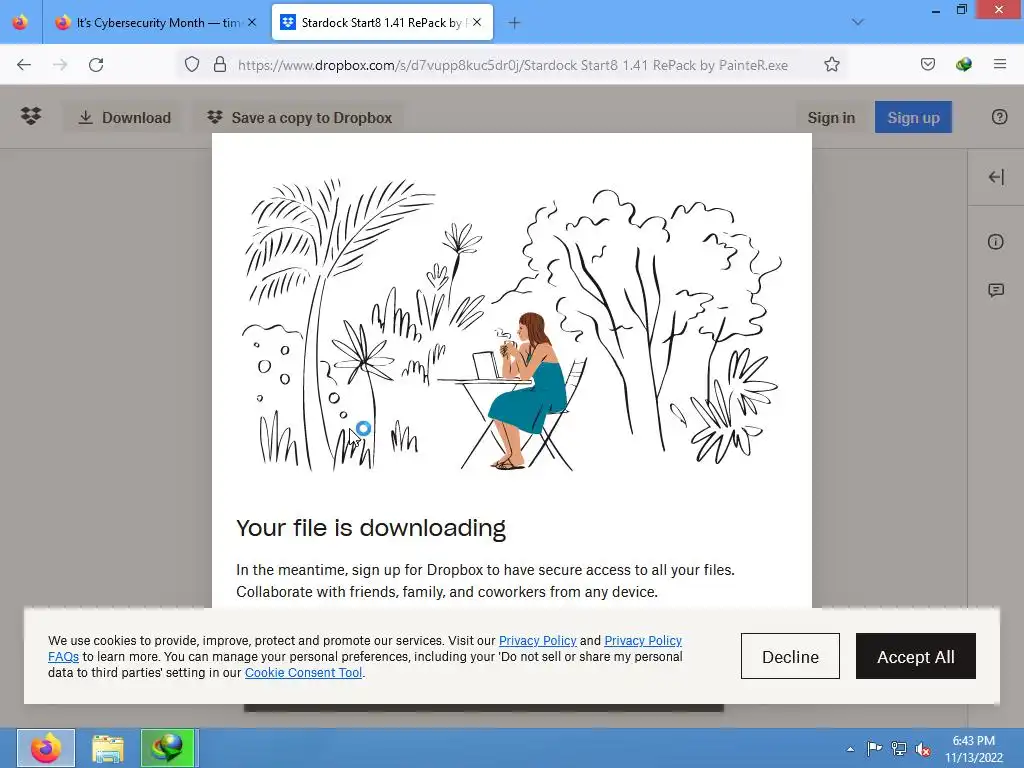Click the download manager extension icon in toolbar
Viewport: 1024px width, 768px height.
[x=964, y=64]
